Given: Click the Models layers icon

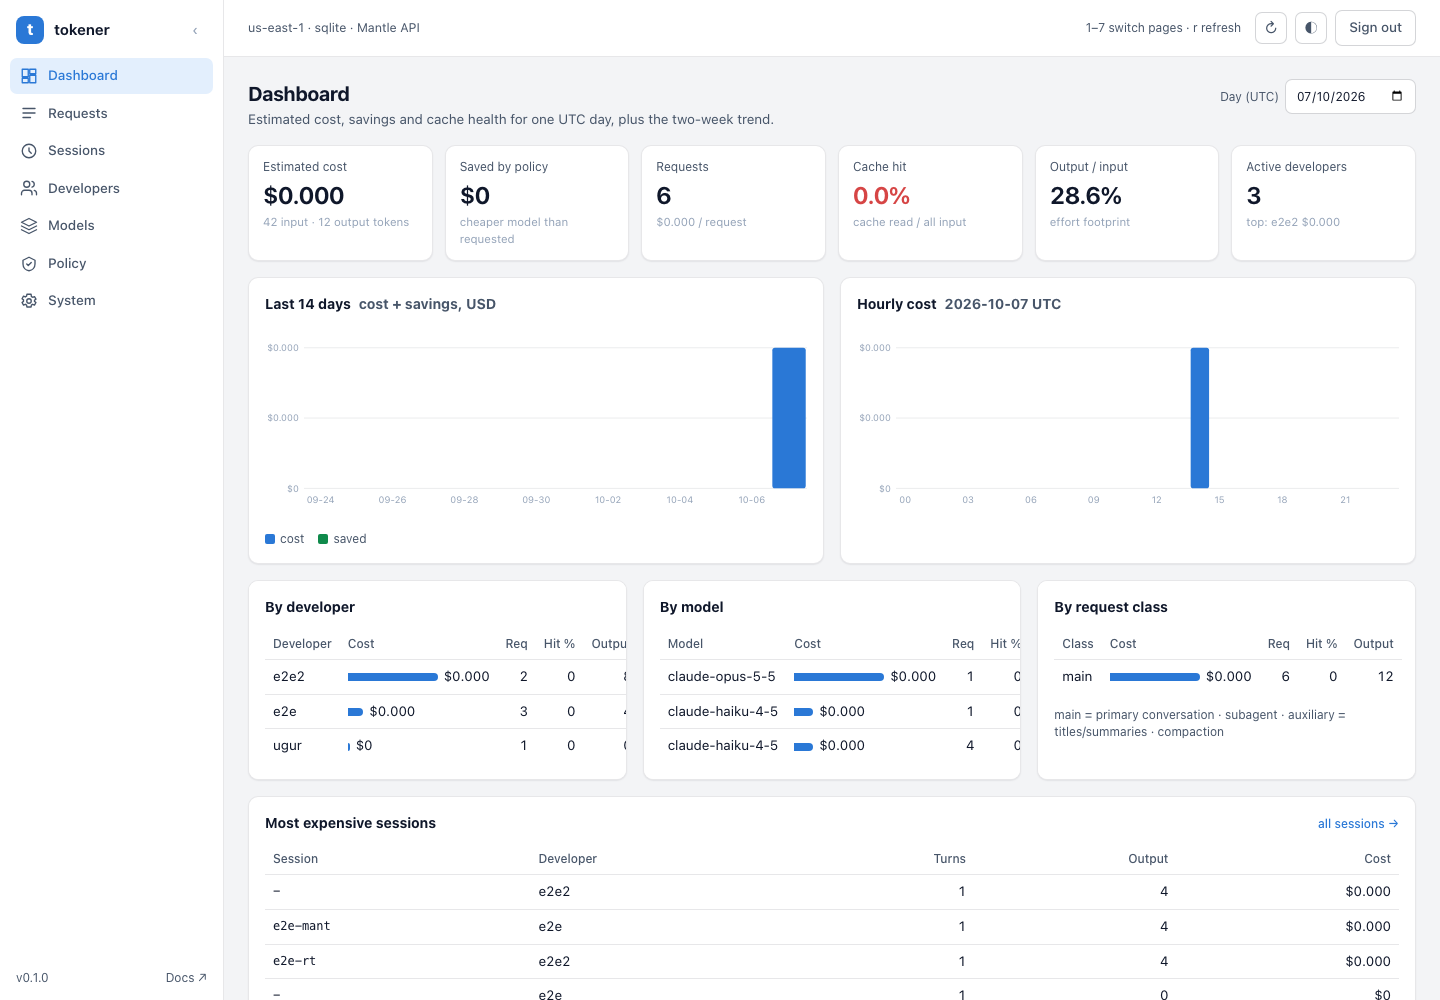Looking at the screenshot, I should [x=29, y=226].
